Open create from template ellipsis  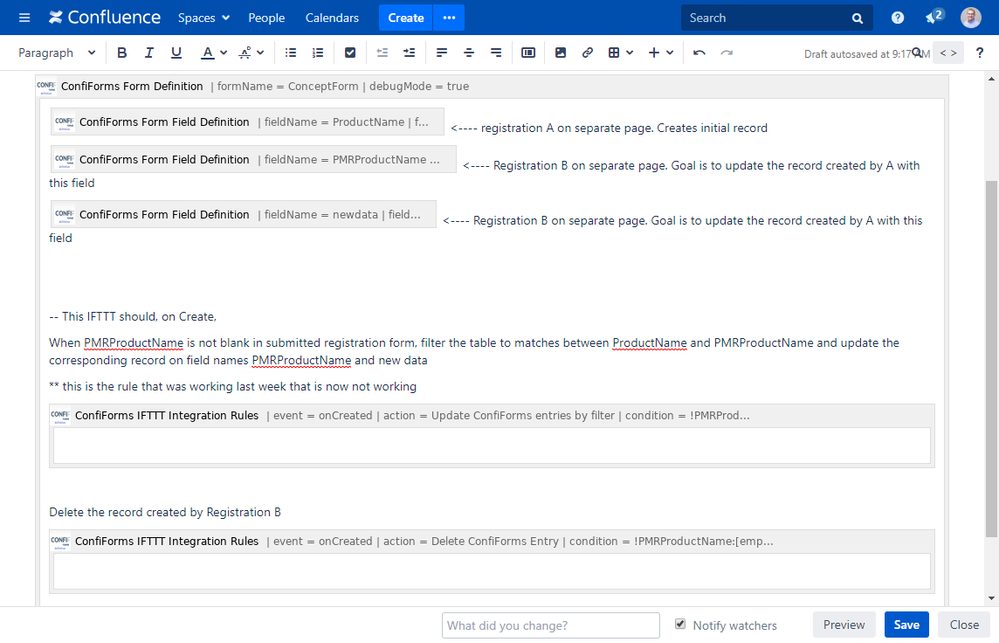(449, 18)
